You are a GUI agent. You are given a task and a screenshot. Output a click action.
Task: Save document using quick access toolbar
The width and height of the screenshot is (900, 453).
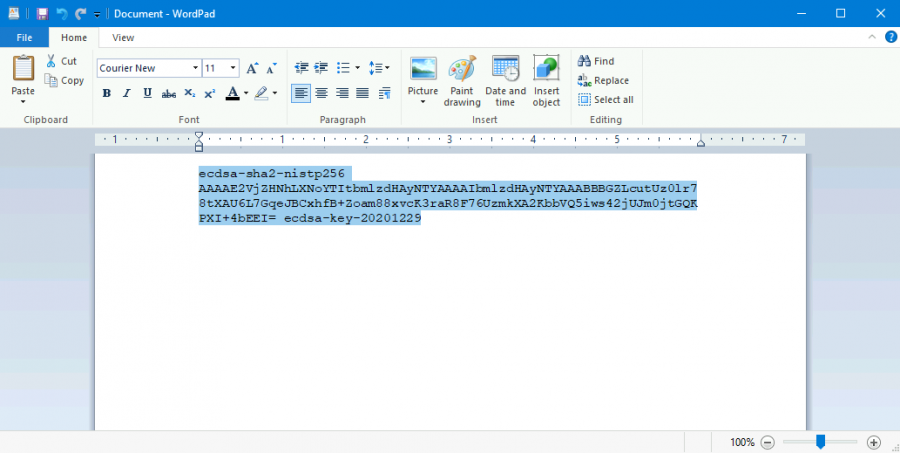coord(41,14)
